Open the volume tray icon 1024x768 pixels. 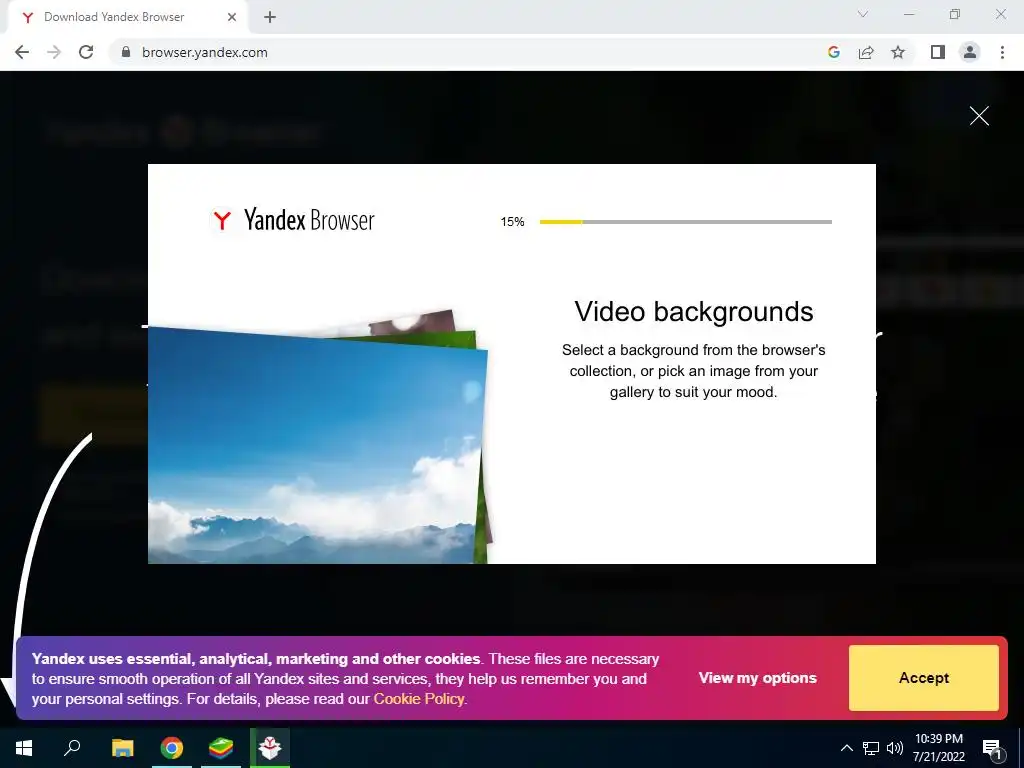[x=895, y=748]
